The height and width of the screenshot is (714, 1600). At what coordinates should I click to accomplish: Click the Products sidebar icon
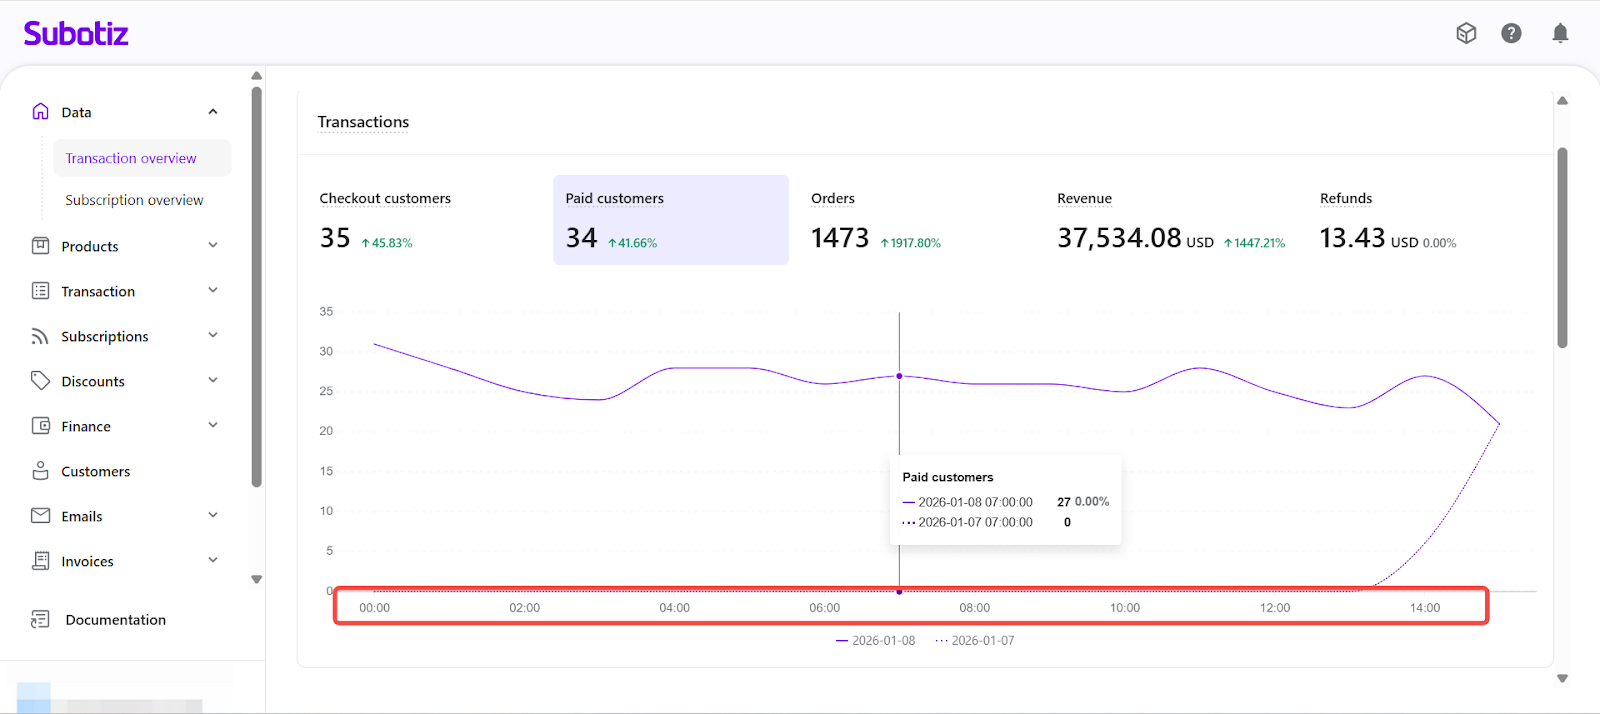[x=40, y=246]
